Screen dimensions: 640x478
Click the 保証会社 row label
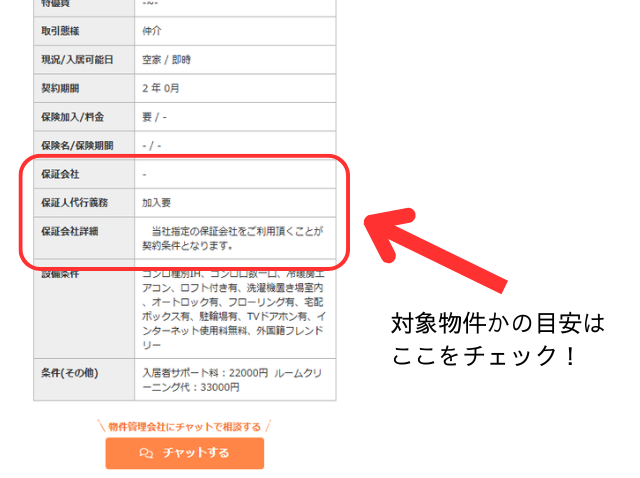pos(60,174)
